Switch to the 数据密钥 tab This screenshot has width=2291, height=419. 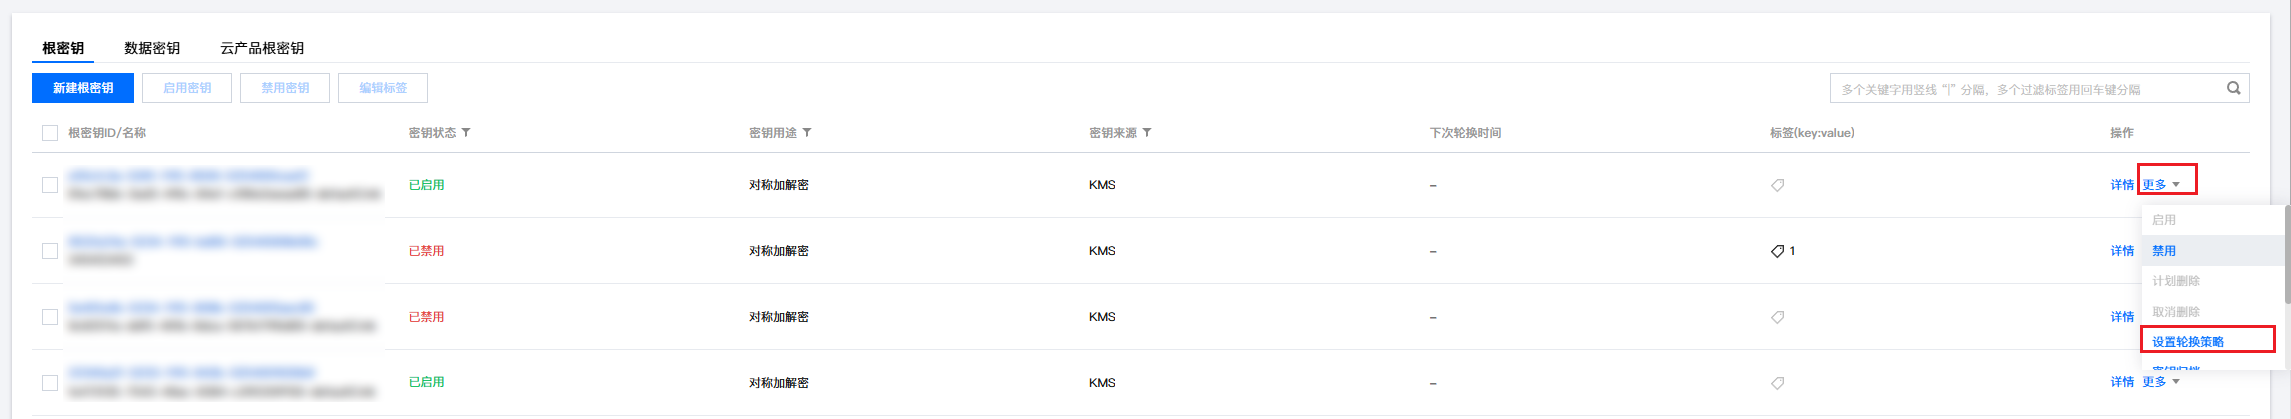click(x=152, y=48)
